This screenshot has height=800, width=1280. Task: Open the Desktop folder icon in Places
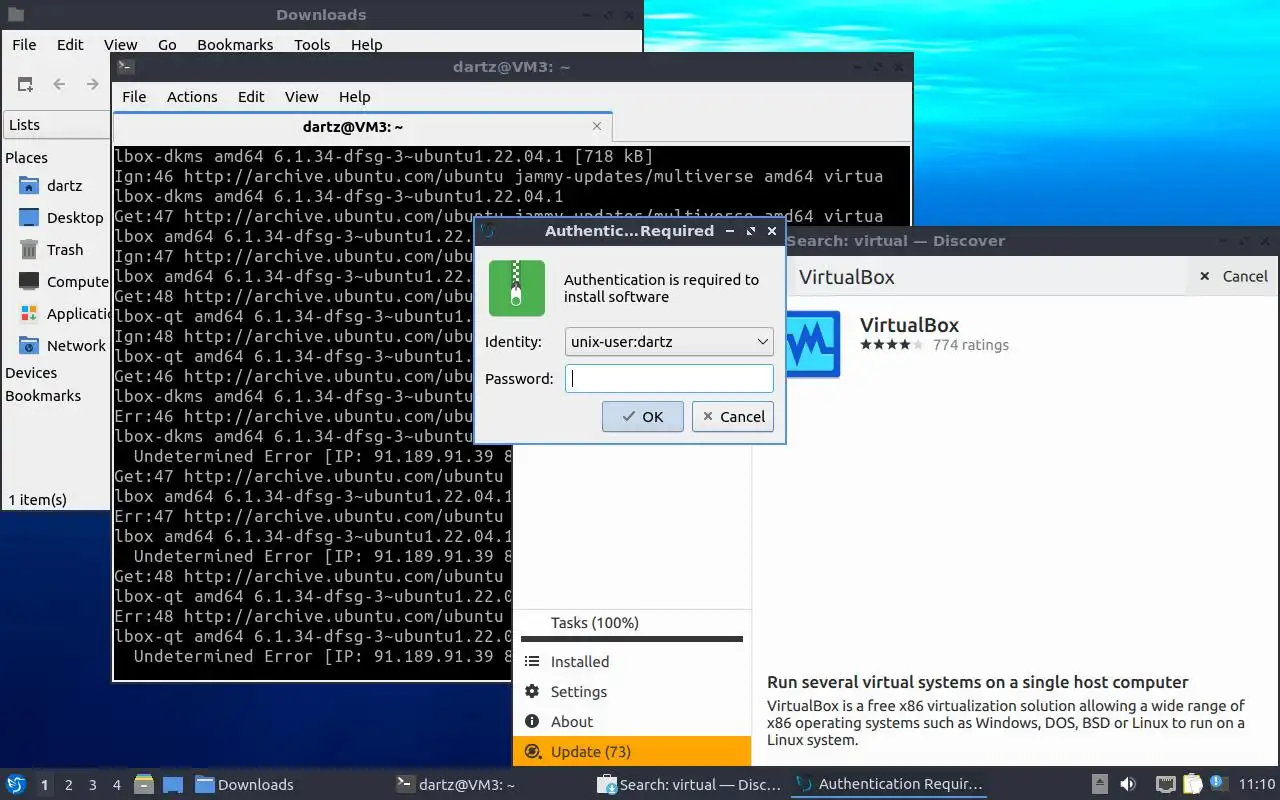pyautogui.click(x=29, y=217)
